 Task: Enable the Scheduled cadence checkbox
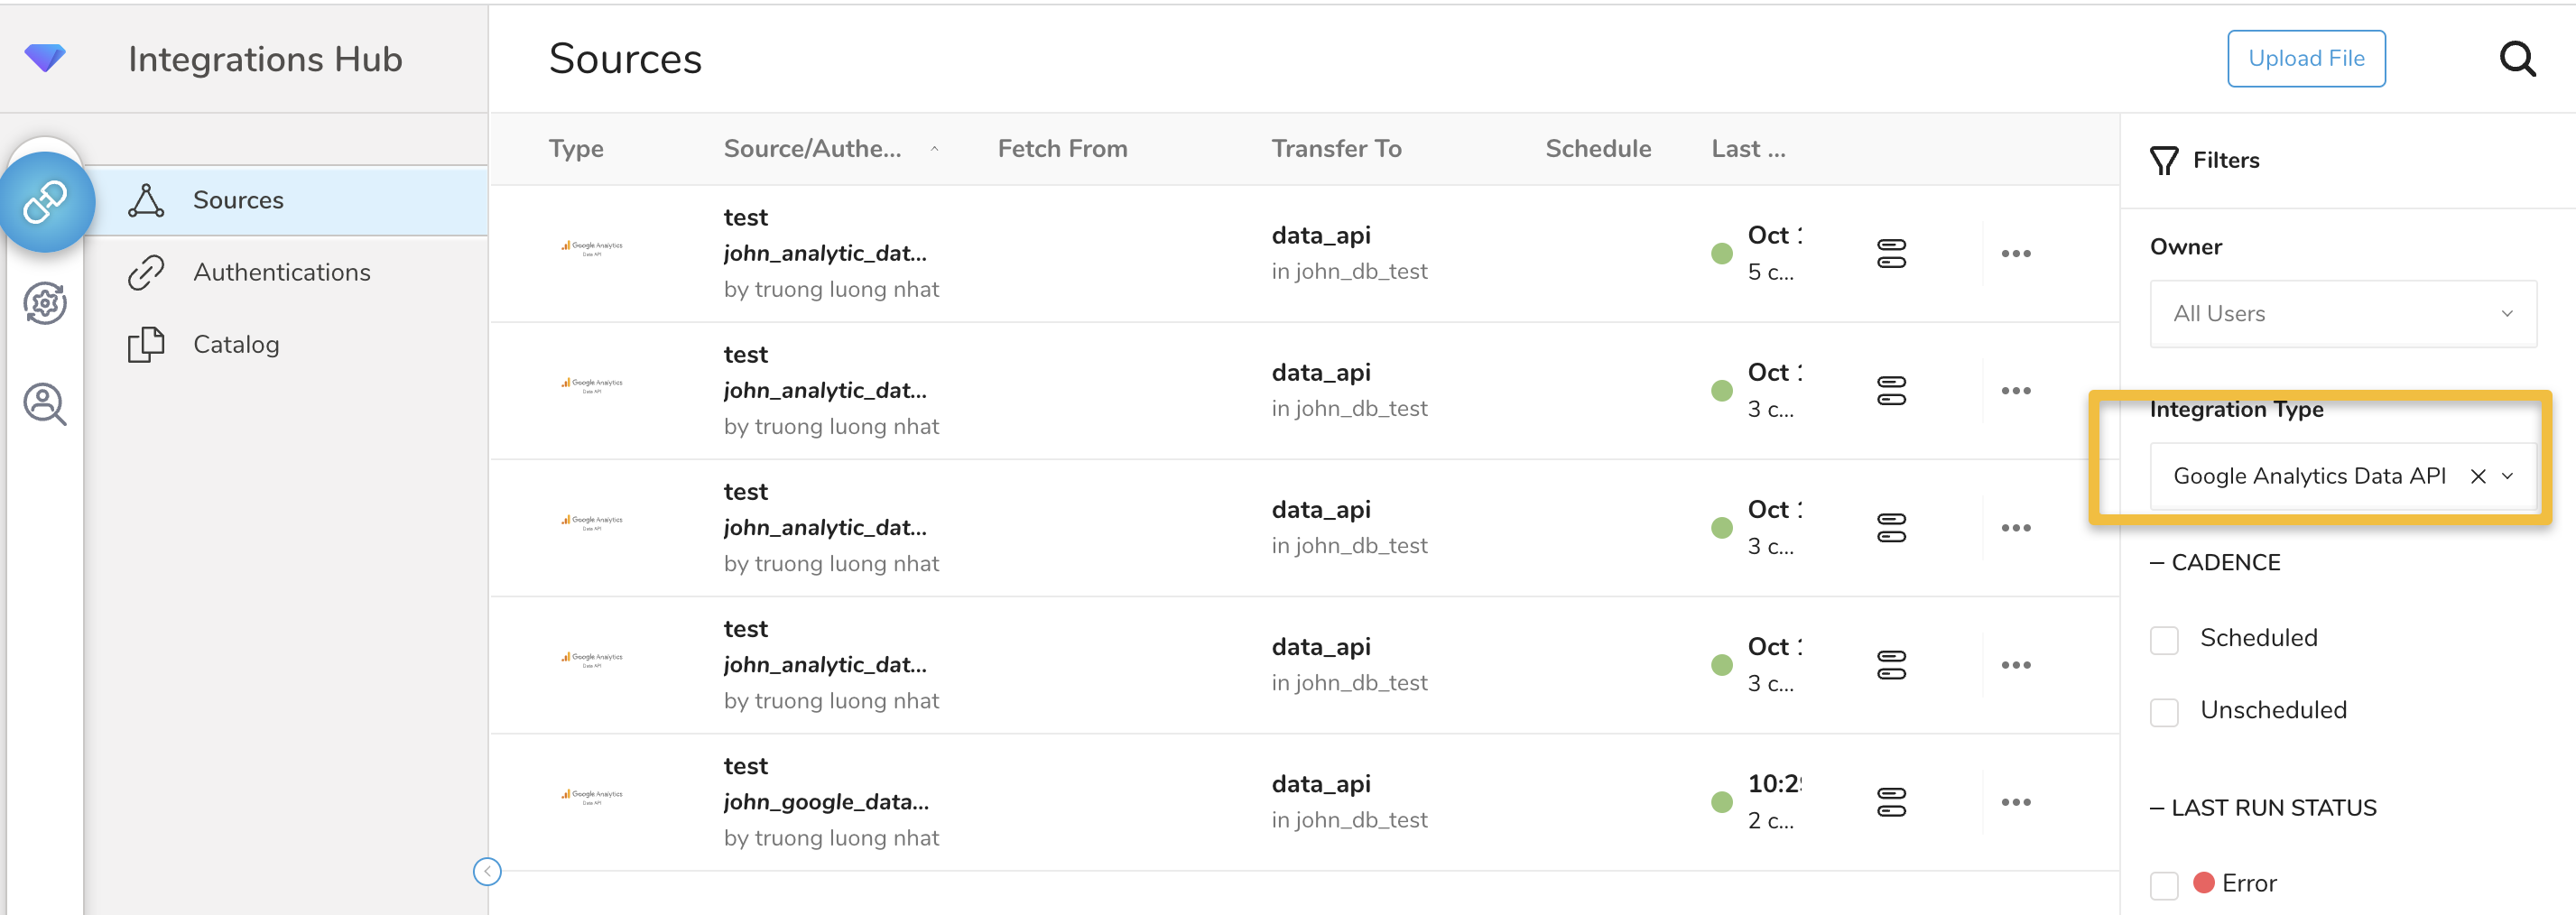pos(2164,640)
